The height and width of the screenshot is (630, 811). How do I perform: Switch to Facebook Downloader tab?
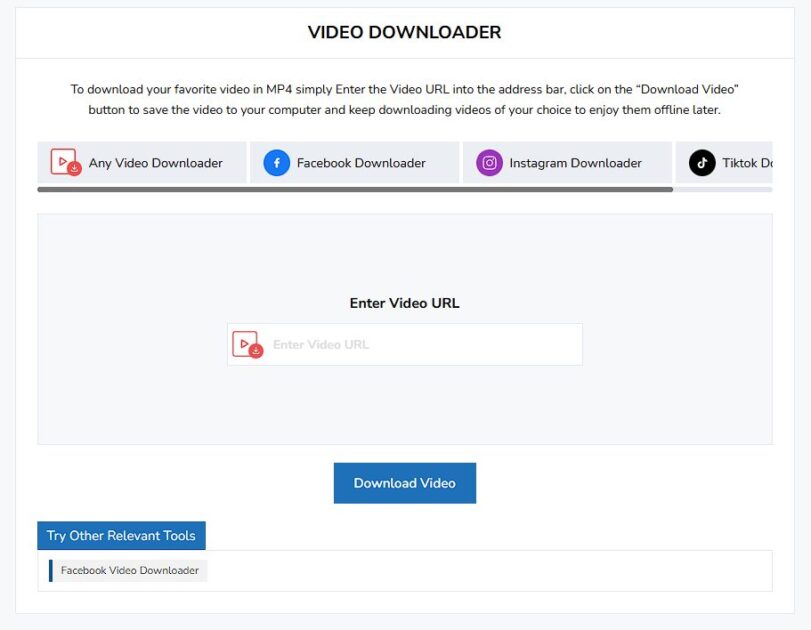[354, 162]
